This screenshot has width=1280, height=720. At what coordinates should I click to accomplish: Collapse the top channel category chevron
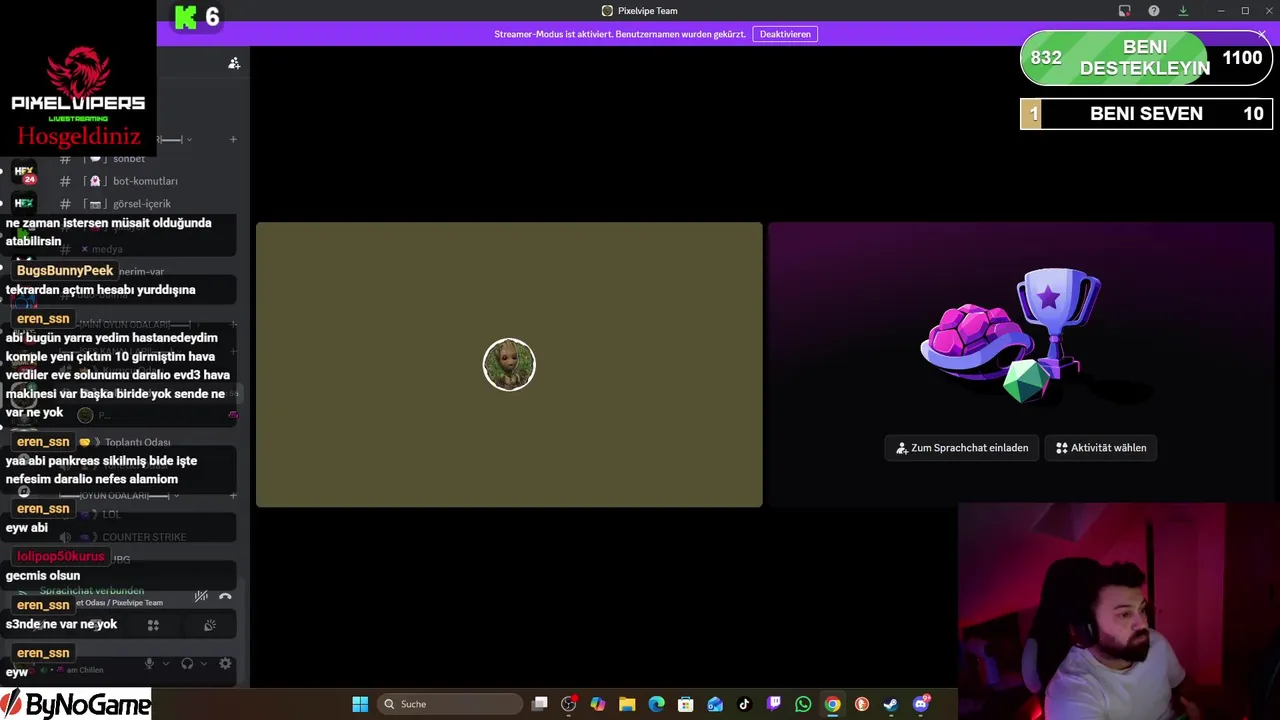[189, 140]
